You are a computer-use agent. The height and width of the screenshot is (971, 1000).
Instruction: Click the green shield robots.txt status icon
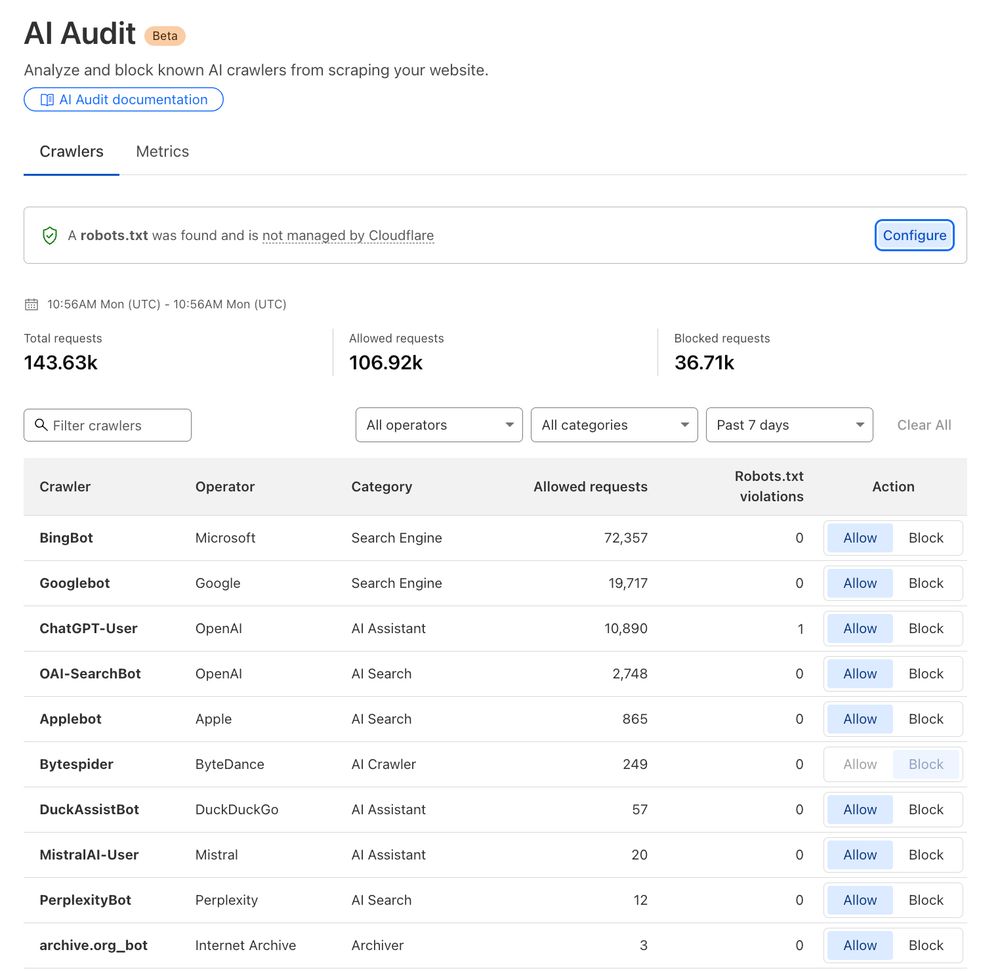50,236
